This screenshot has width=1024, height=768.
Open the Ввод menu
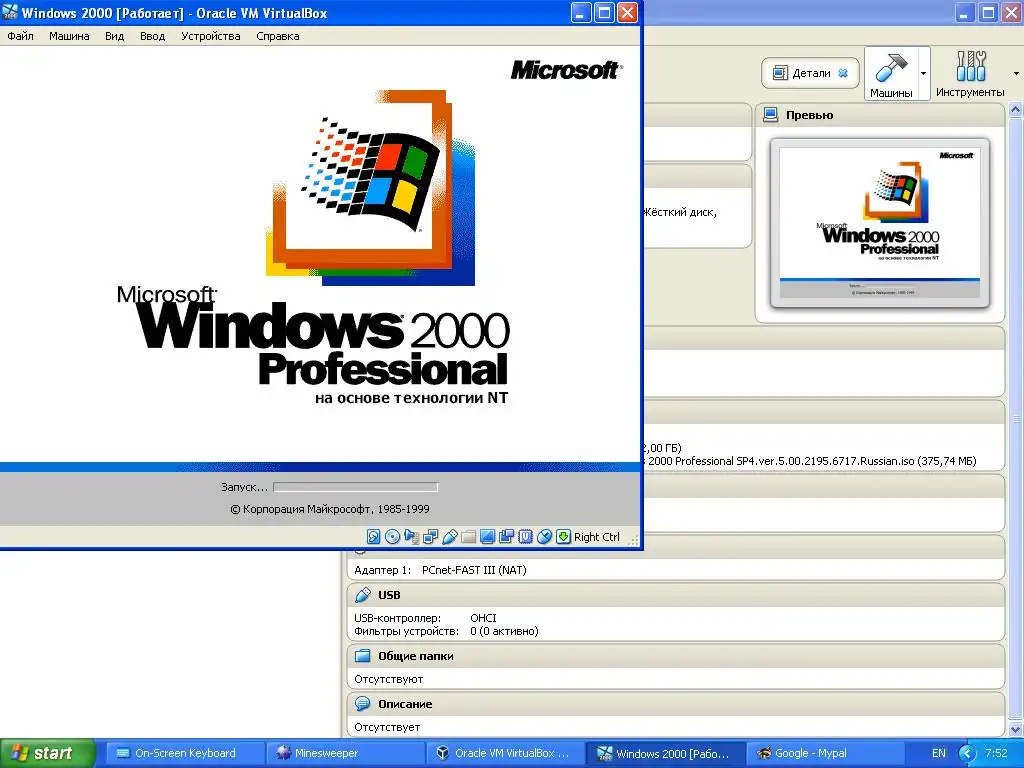[152, 36]
